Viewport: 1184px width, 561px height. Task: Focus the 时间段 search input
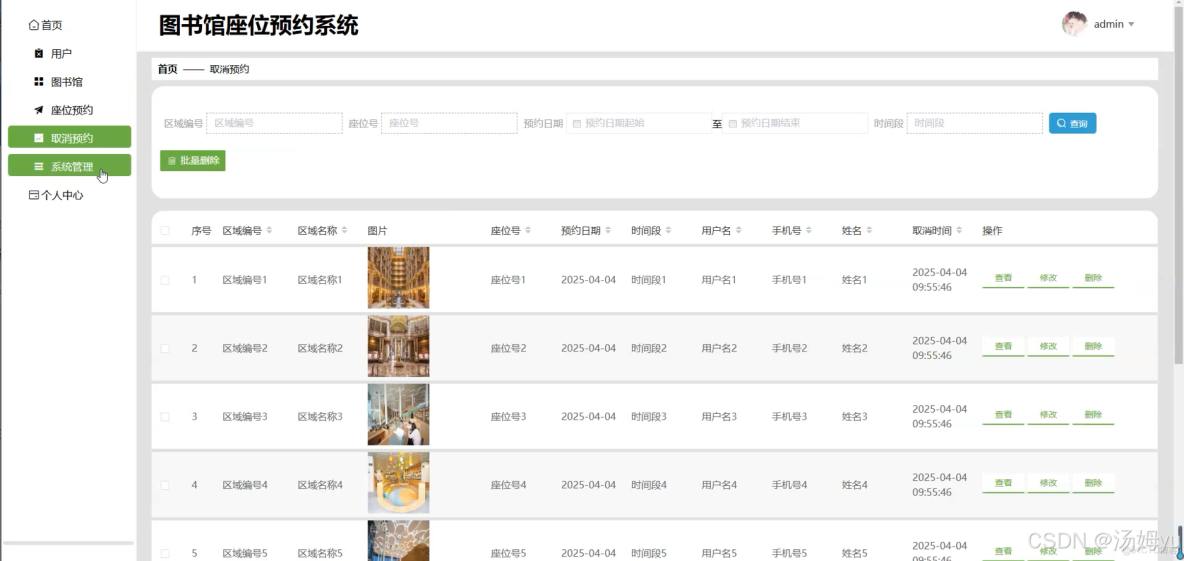pyautogui.click(x=975, y=123)
